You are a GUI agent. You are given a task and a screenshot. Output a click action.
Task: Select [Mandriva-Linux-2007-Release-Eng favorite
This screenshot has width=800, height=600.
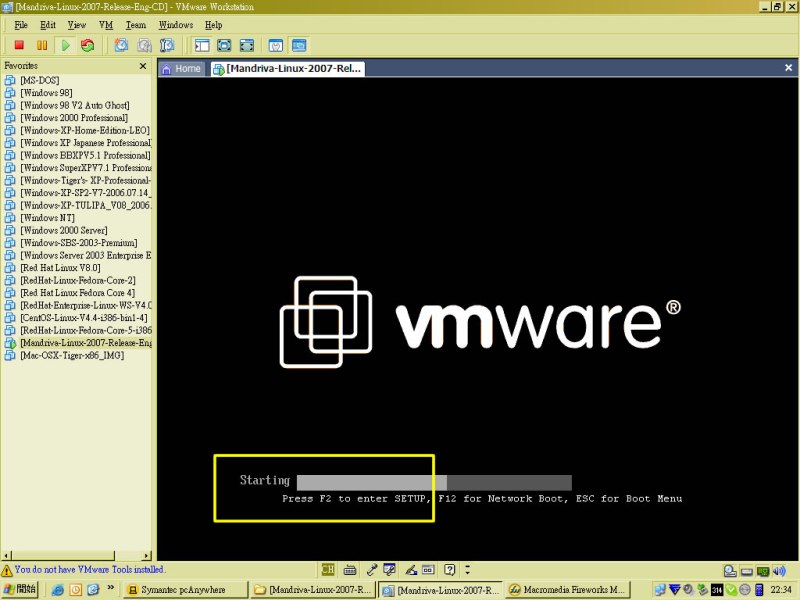point(78,343)
